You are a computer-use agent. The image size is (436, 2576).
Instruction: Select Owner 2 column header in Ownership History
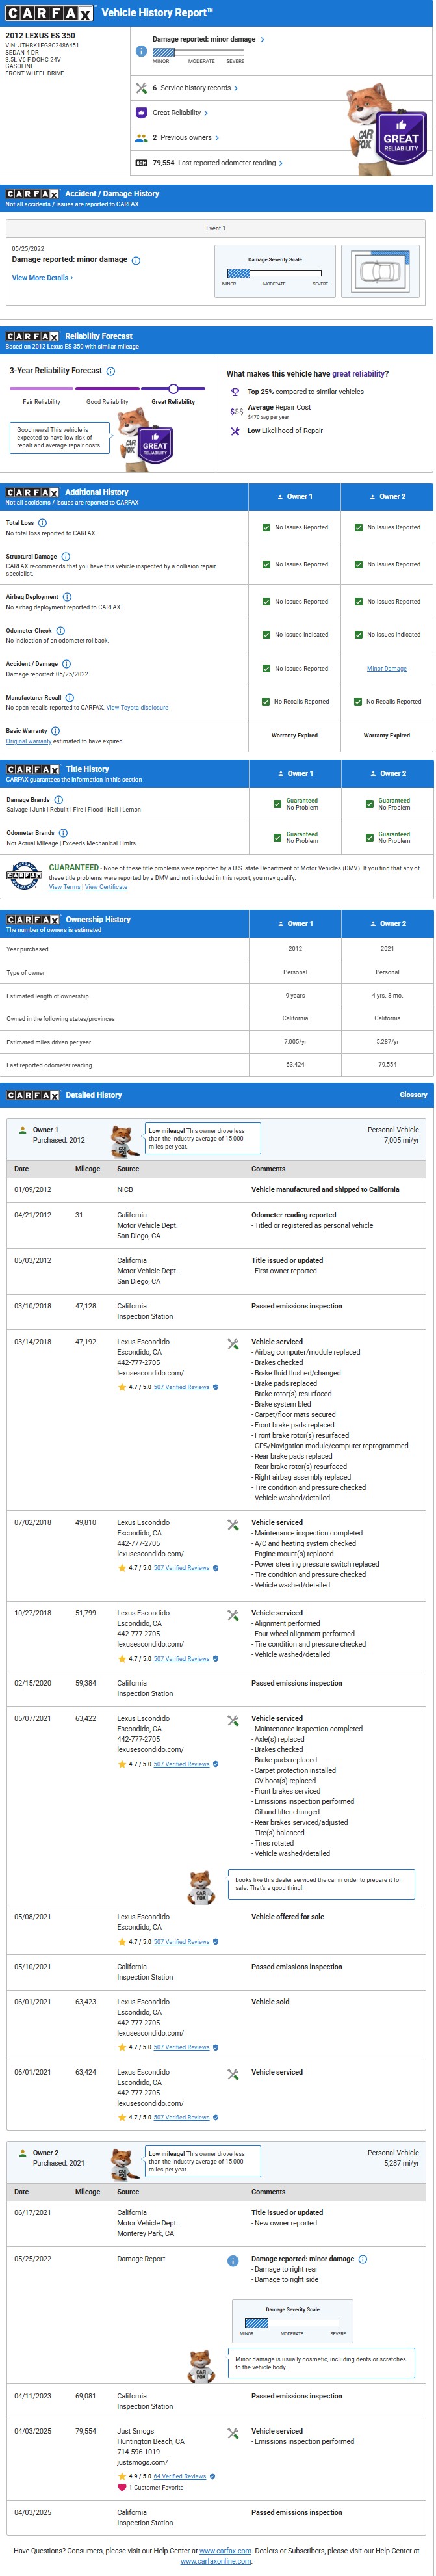[387, 924]
